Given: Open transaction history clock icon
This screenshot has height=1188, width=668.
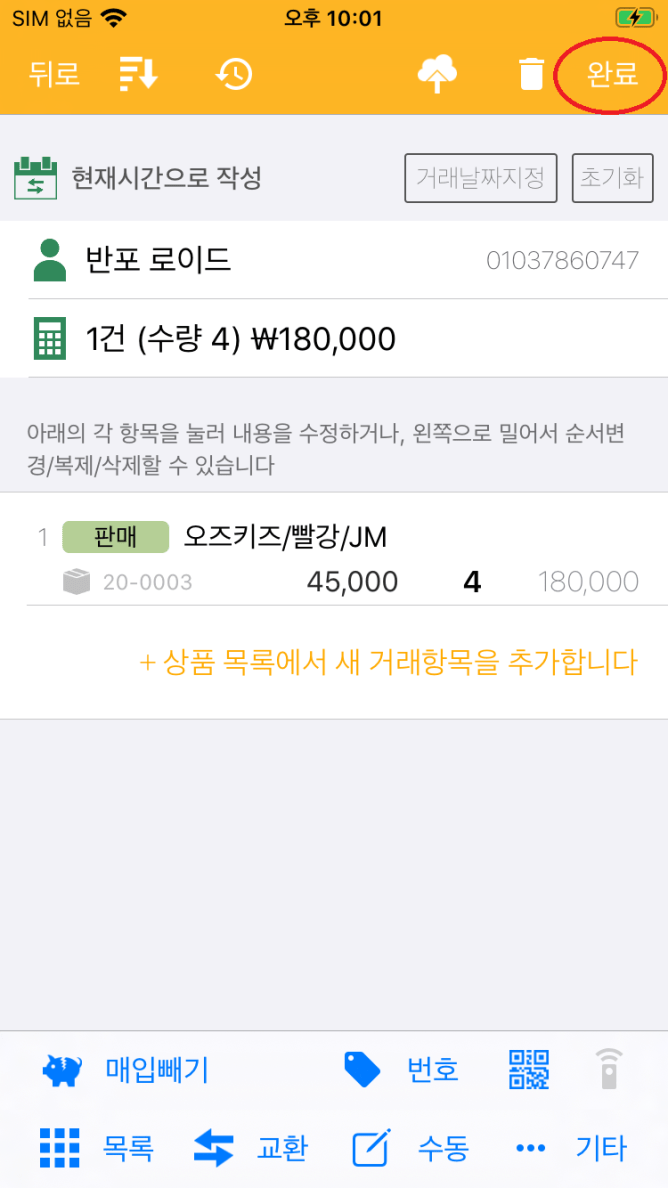Looking at the screenshot, I should click(x=234, y=75).
